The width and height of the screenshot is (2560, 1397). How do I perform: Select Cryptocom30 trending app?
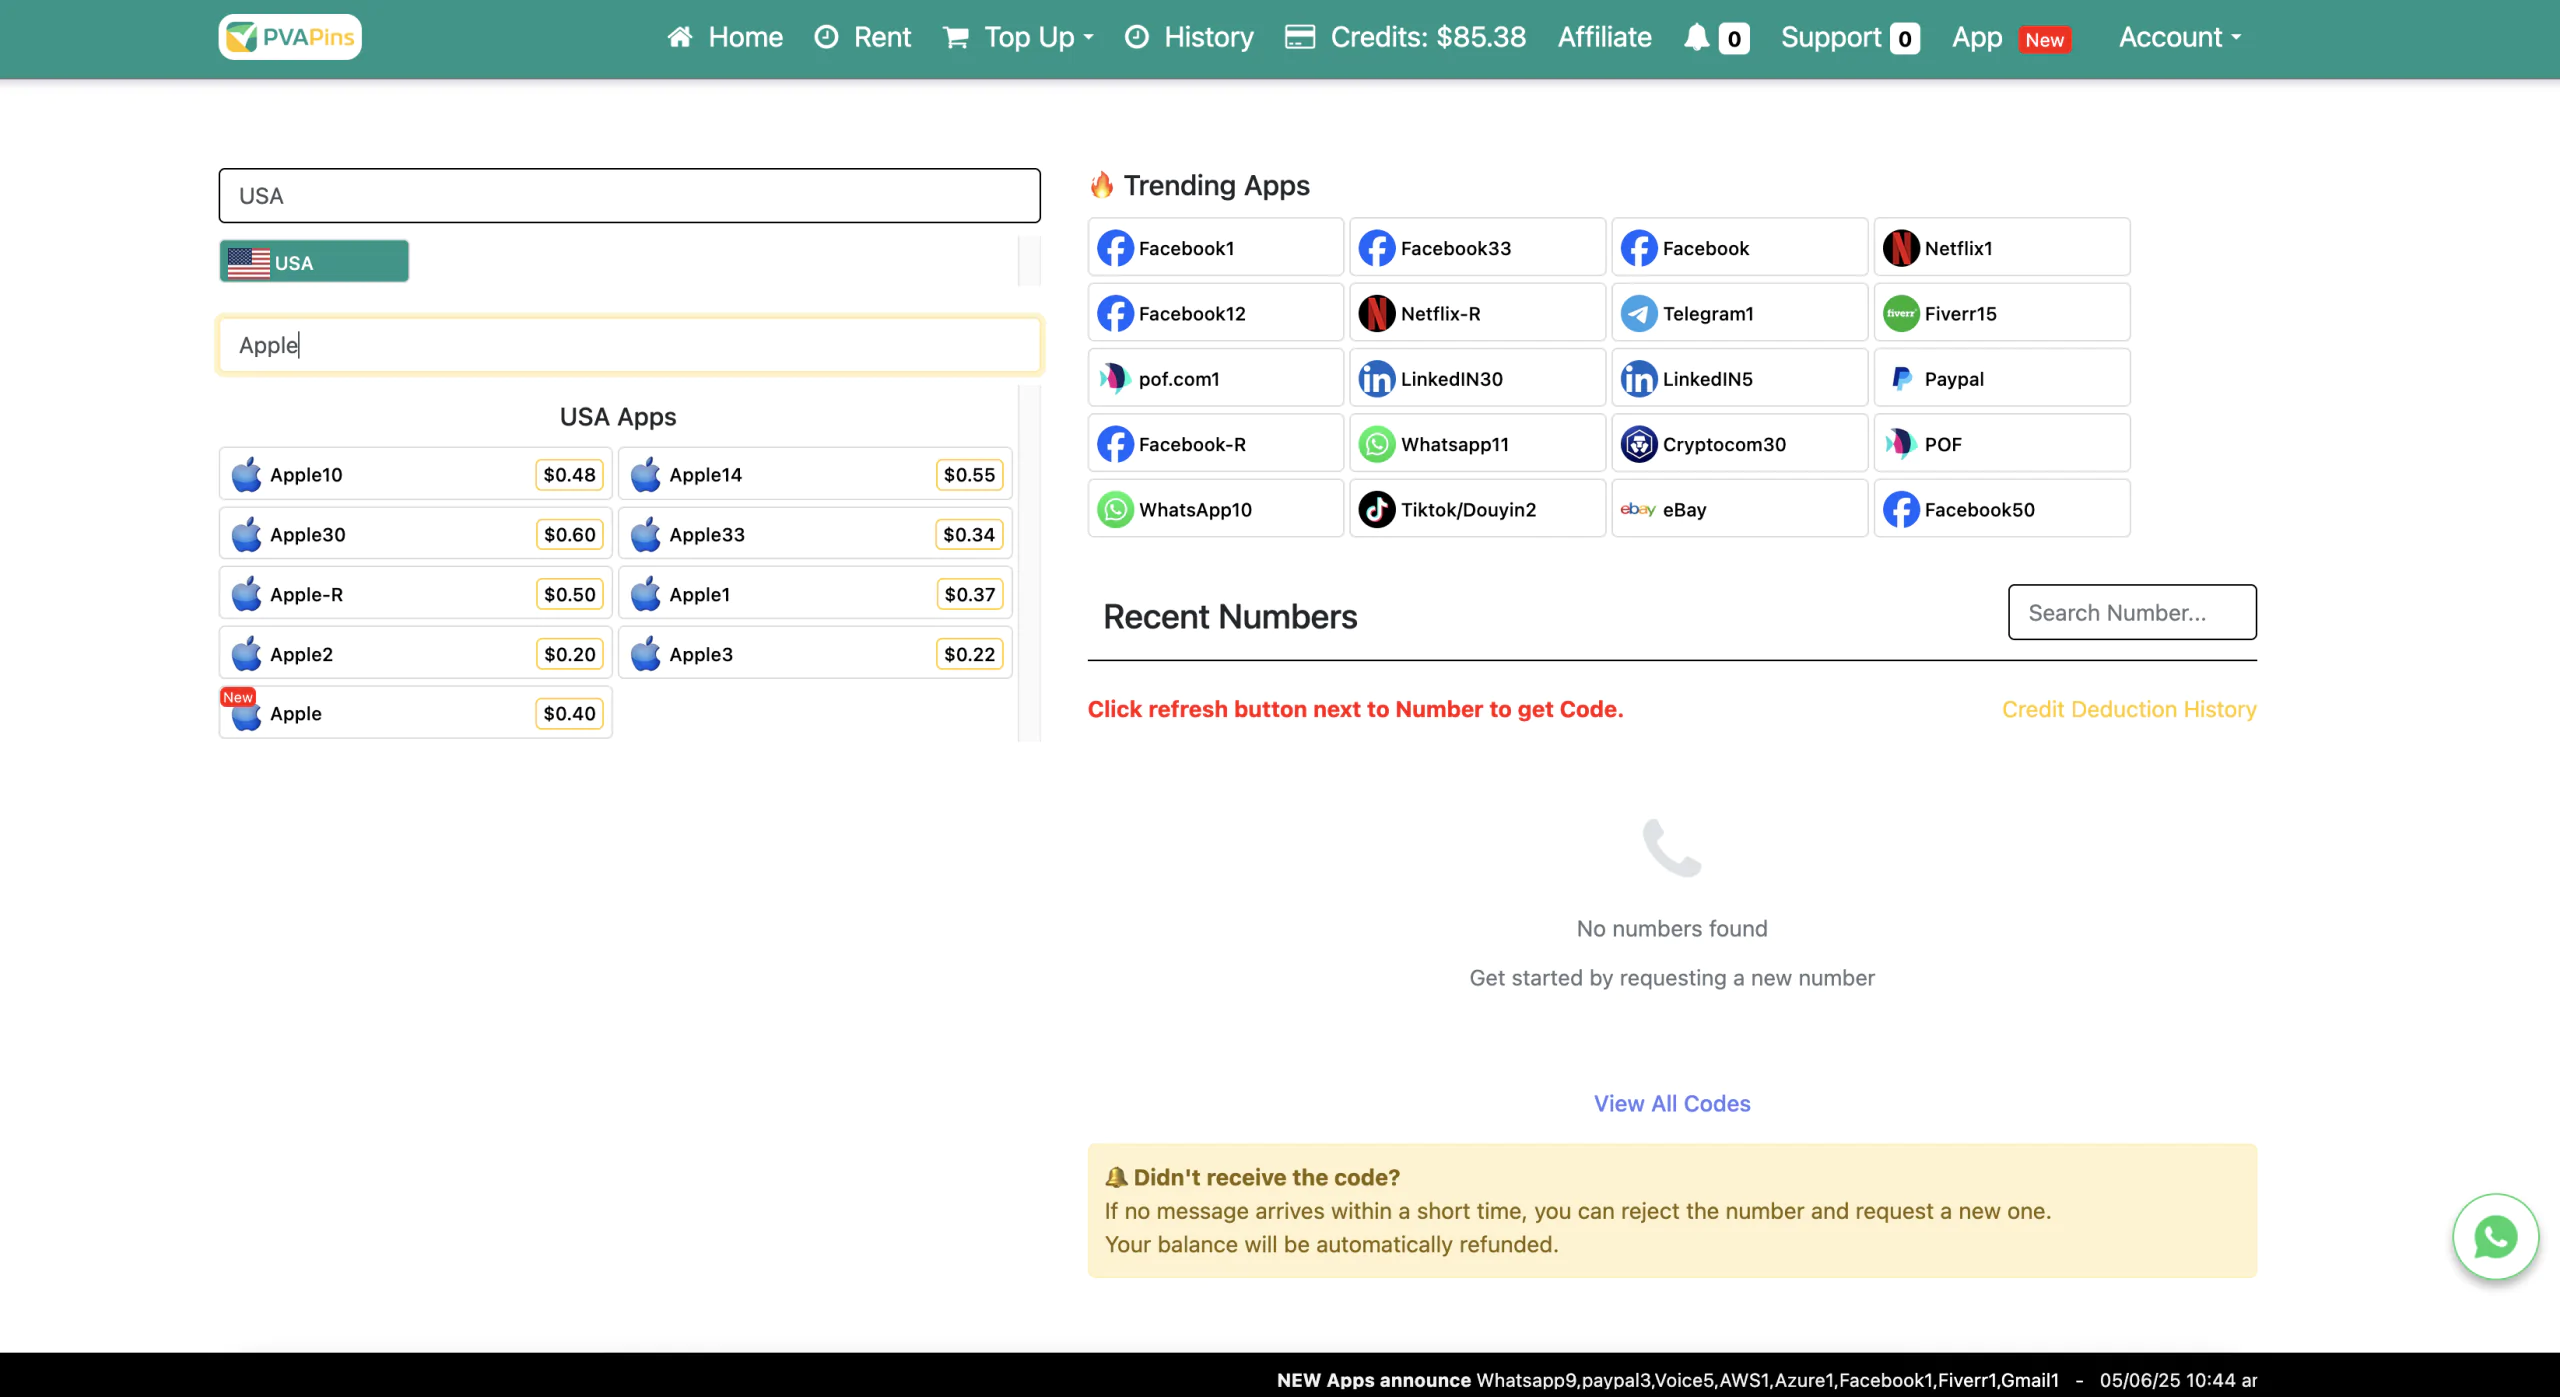coord(1739,443)
